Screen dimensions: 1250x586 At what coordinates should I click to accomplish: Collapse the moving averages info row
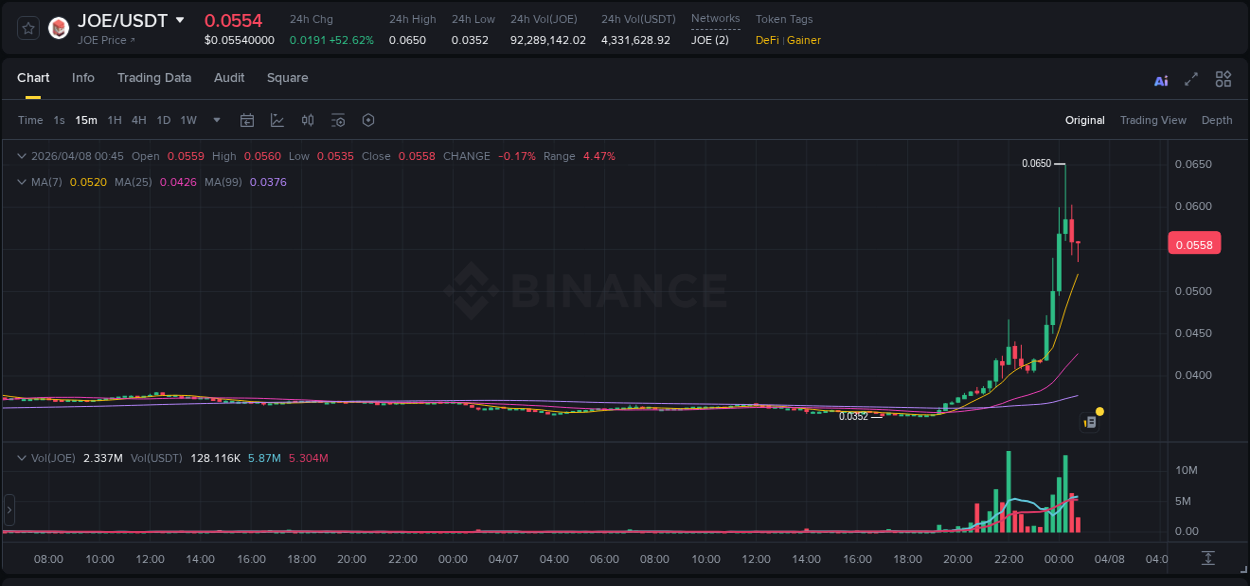pyautogui.click(x=20, y=182)
